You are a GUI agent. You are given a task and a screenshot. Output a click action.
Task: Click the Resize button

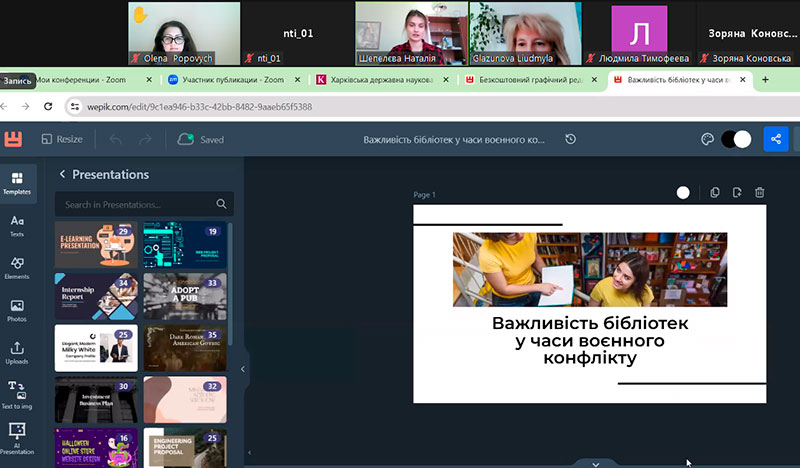click(60, 139)
